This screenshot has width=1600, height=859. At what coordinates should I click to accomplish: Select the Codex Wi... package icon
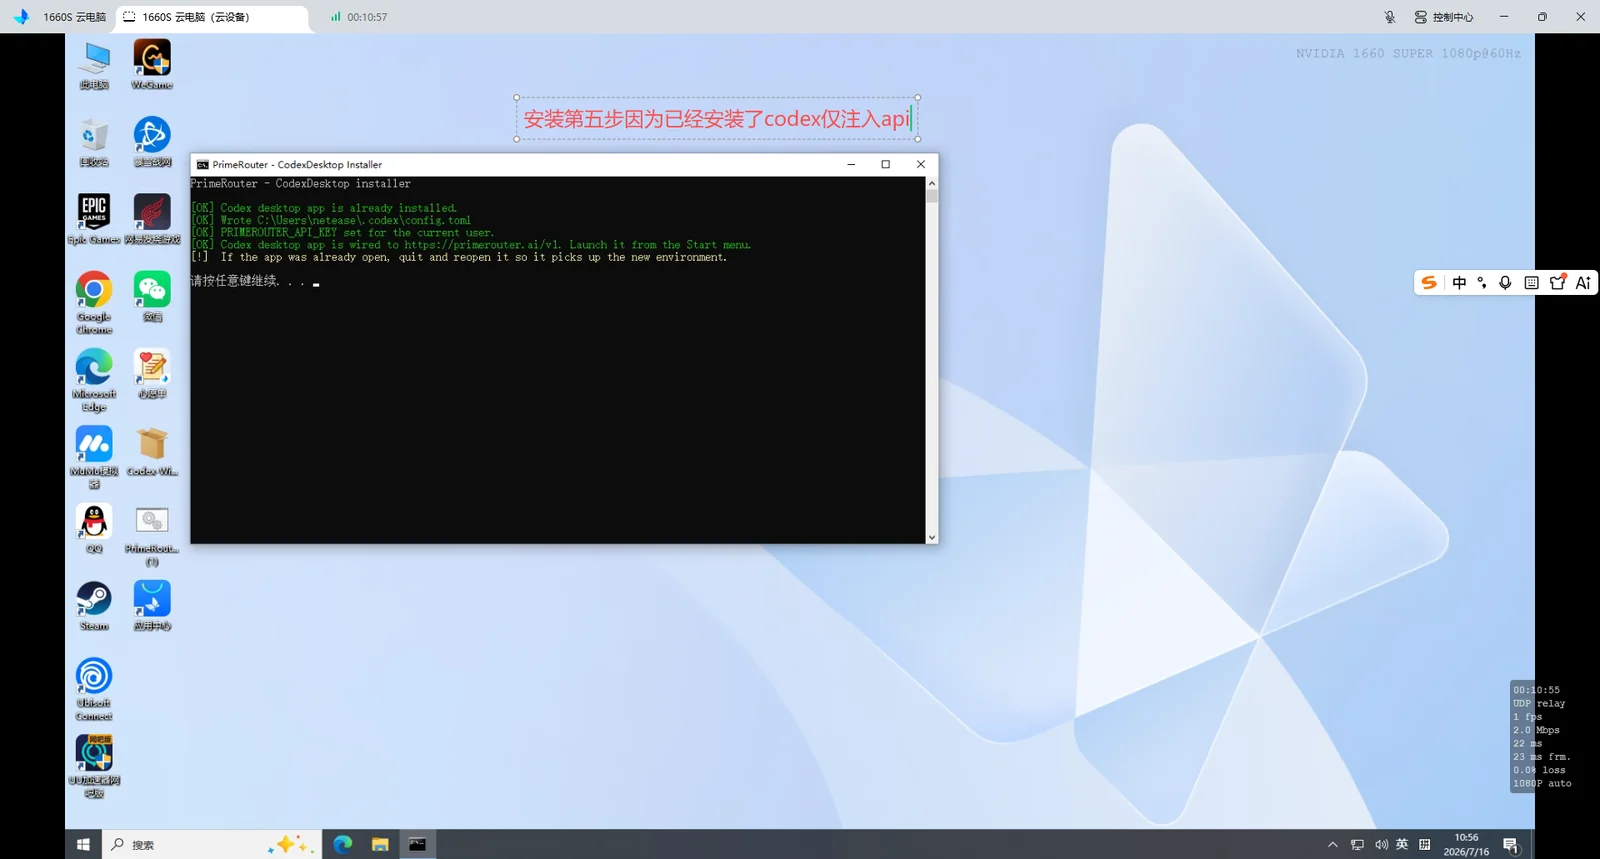click(152, 451)
